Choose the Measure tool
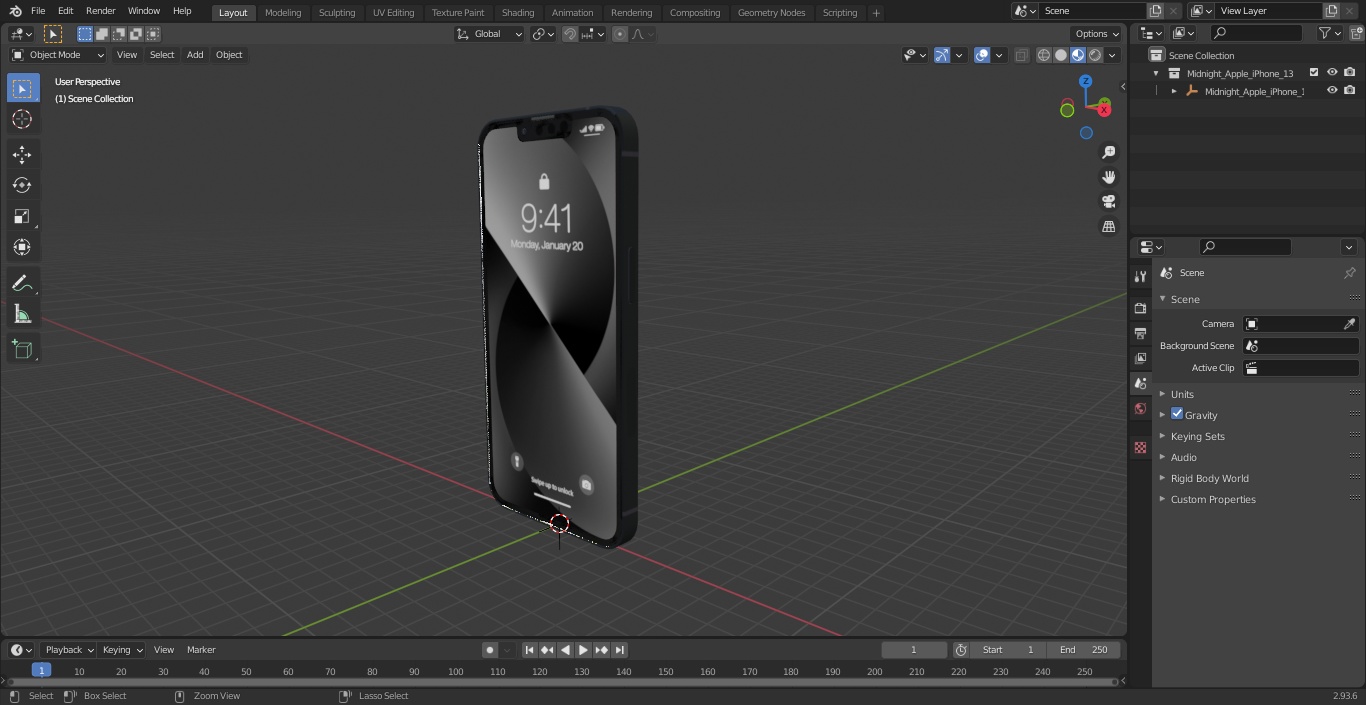 pyautogui.click(x=22, y=315)
